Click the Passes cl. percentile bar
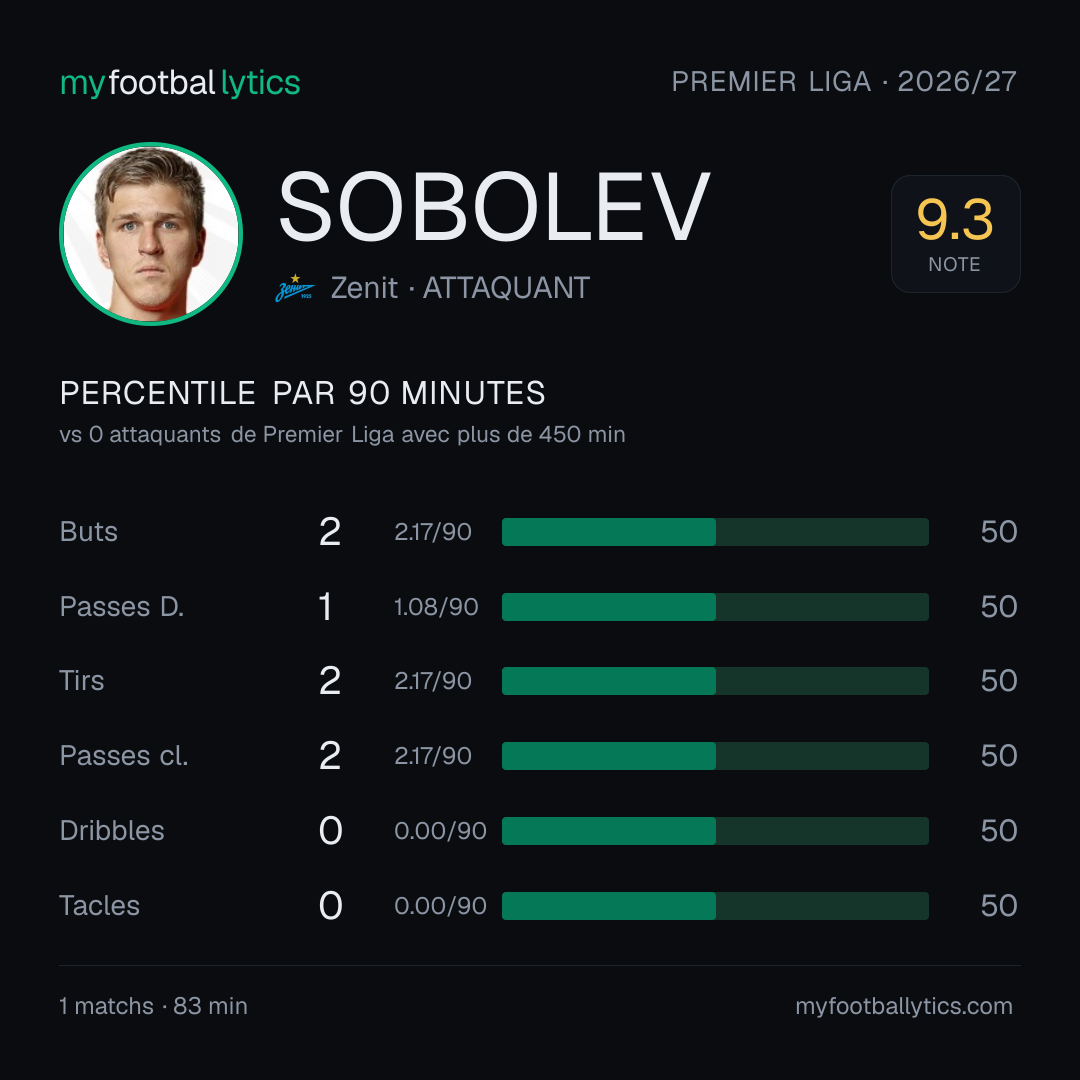Viewport: 1080px width, 1080px height. [715, 756]
